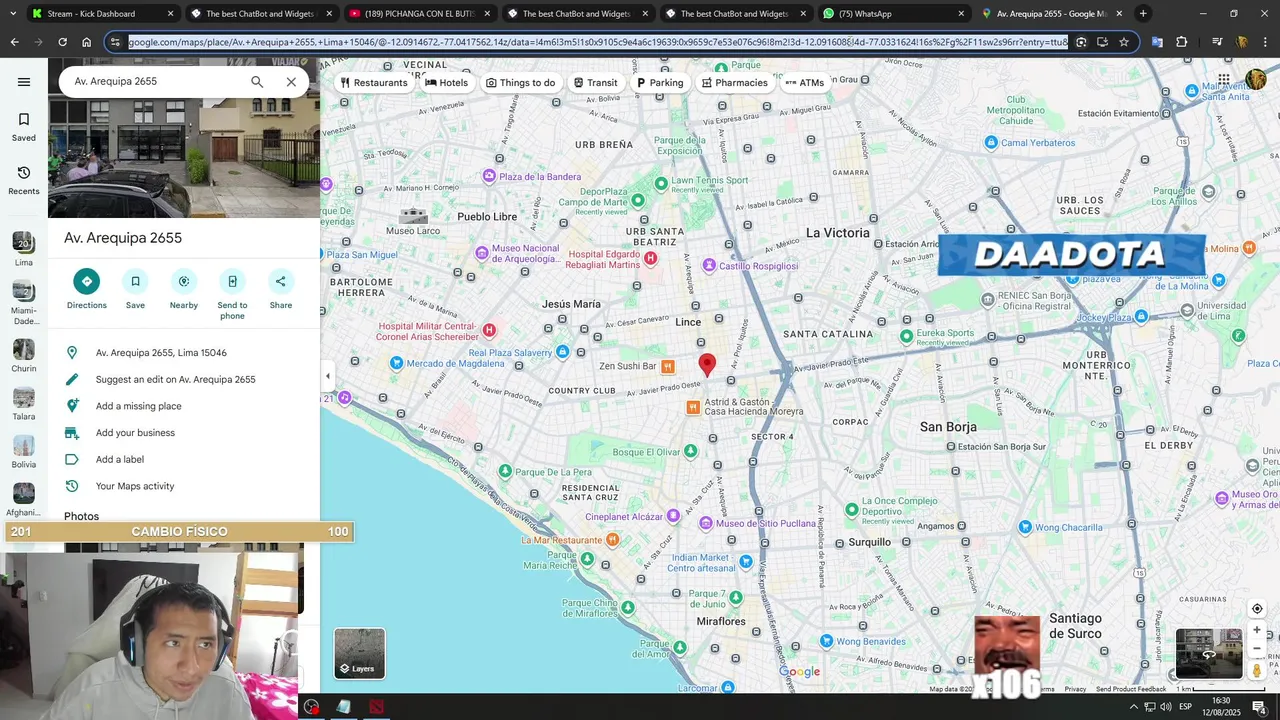Filter map by ATMs
The height and width of the screenshot is (720, 1280).
(x=805, y=83)
